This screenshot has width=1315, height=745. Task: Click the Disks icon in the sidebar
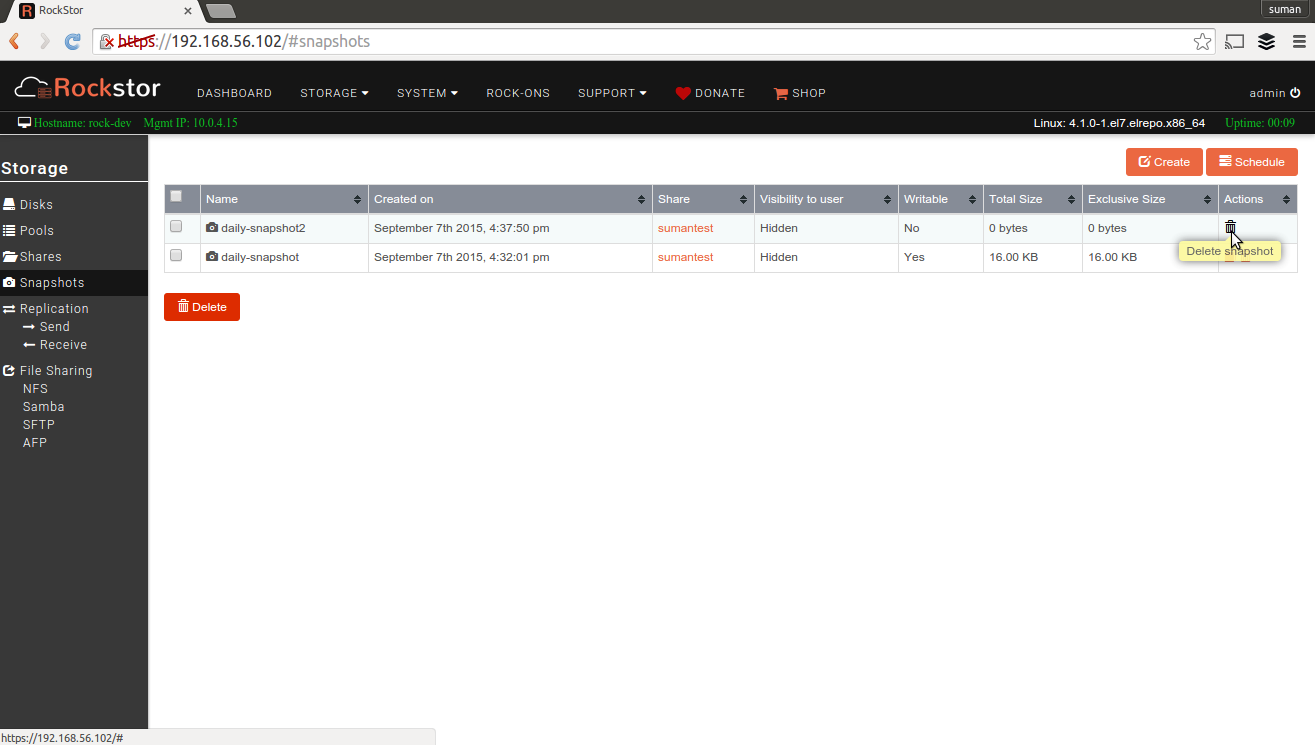click(9, 204)
